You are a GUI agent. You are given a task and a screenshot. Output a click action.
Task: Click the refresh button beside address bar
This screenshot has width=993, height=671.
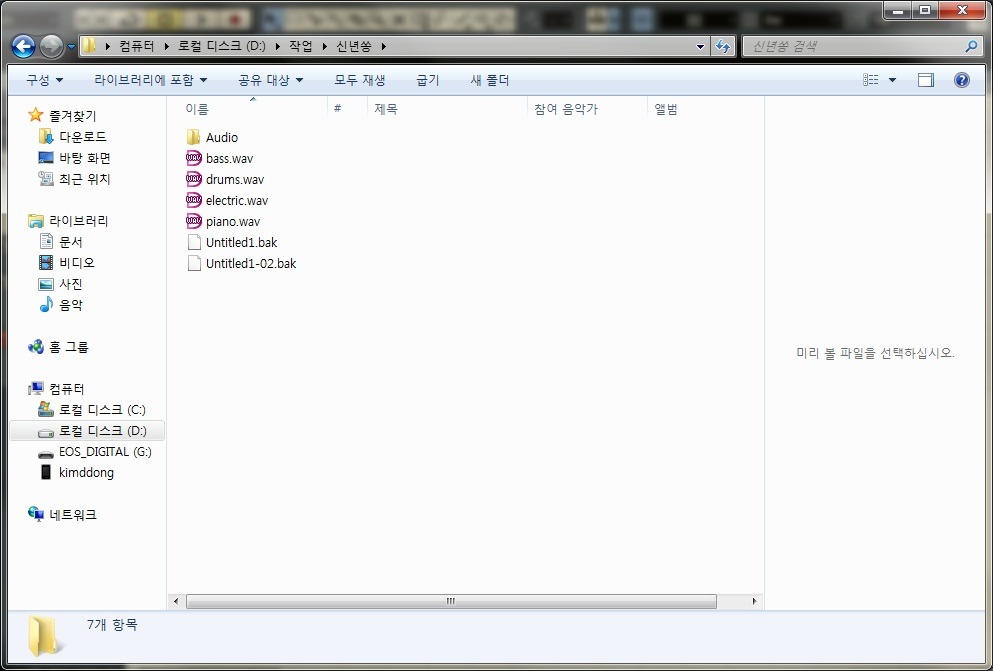coord(722,46)
